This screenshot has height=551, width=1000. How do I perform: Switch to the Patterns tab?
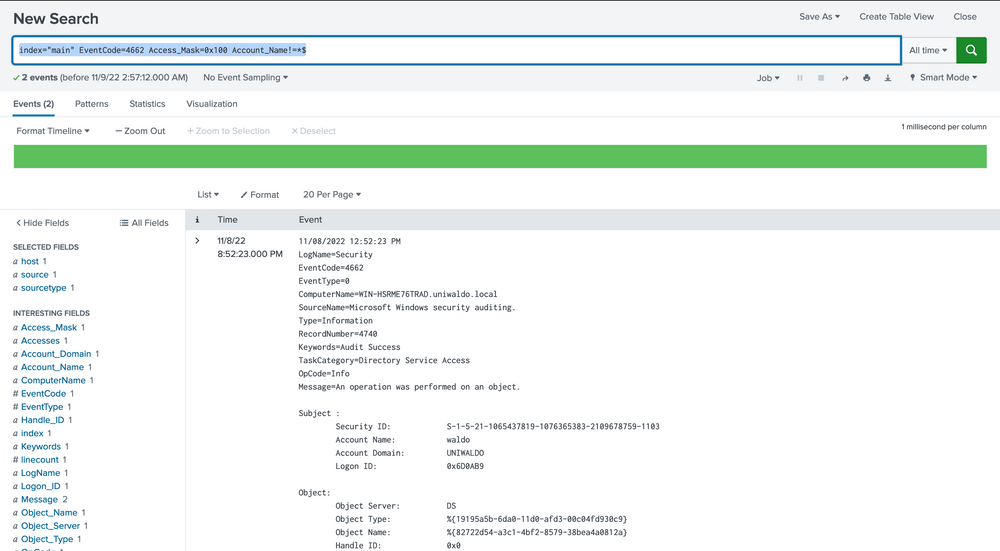92,104
